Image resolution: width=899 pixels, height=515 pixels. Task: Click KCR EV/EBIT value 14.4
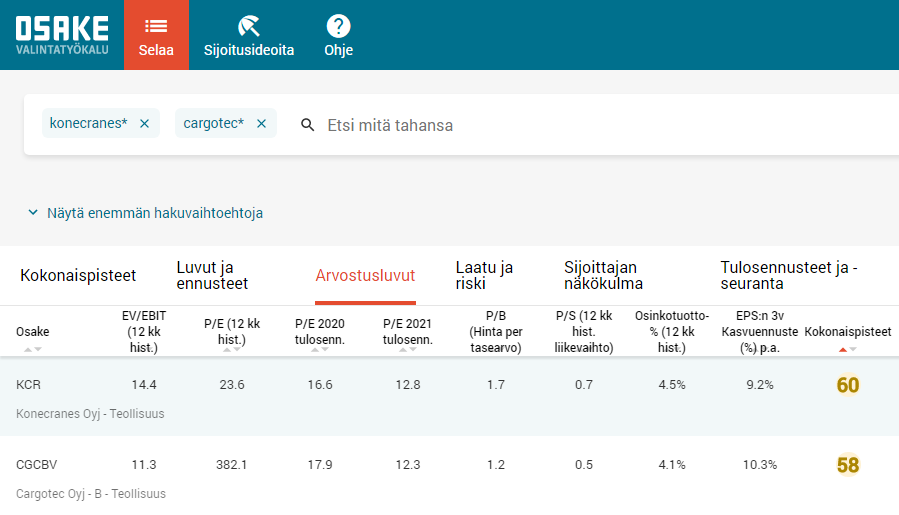pos(144,385)
